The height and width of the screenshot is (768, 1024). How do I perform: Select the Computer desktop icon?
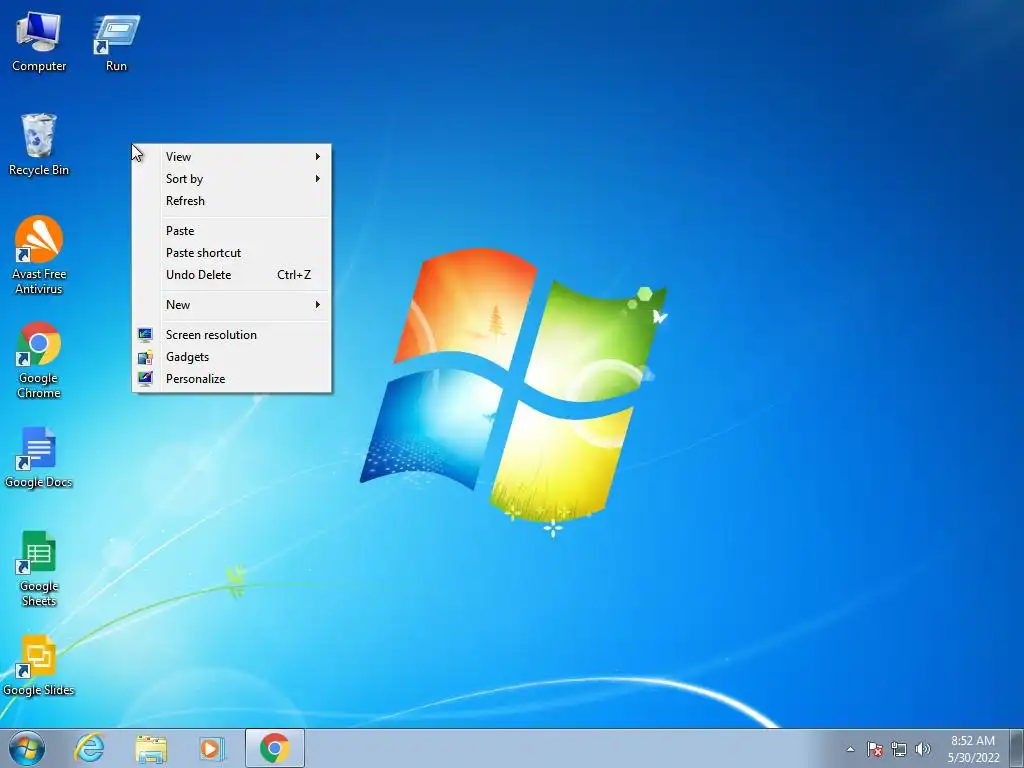coord(39,42)
